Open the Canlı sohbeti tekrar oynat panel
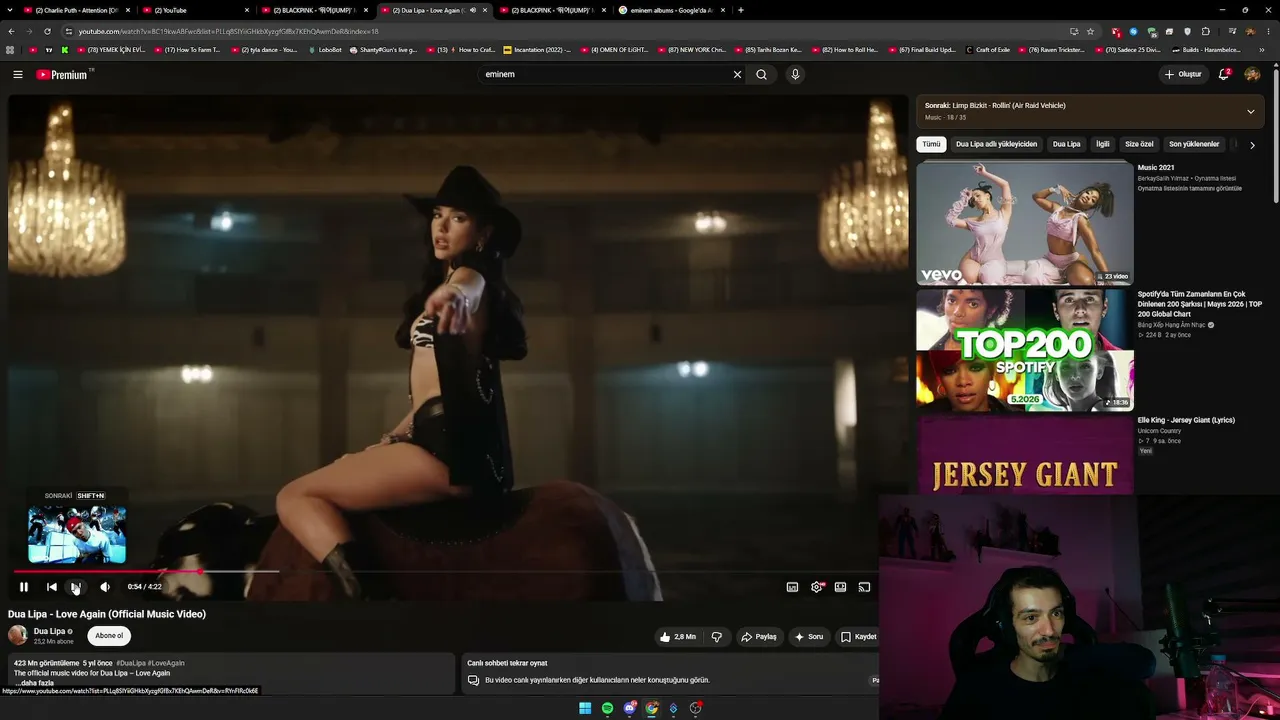 670,672
